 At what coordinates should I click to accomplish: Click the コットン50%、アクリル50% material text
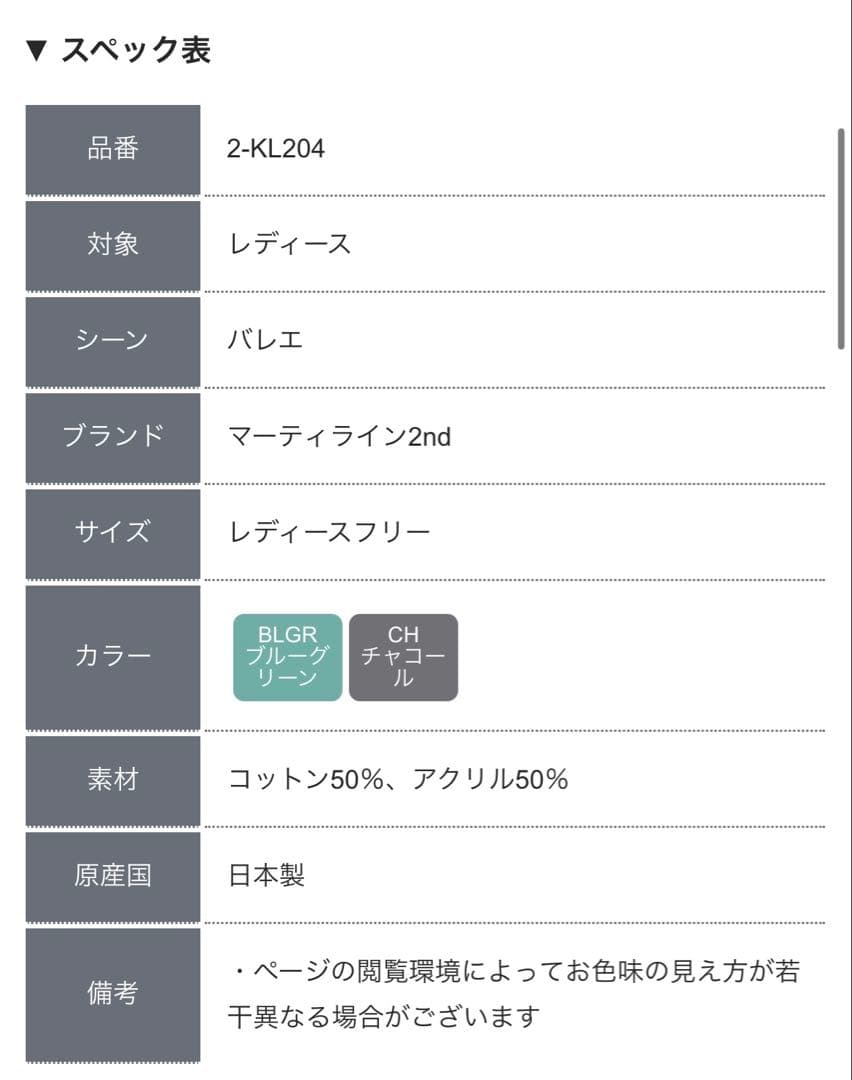[x=398, y=779]
